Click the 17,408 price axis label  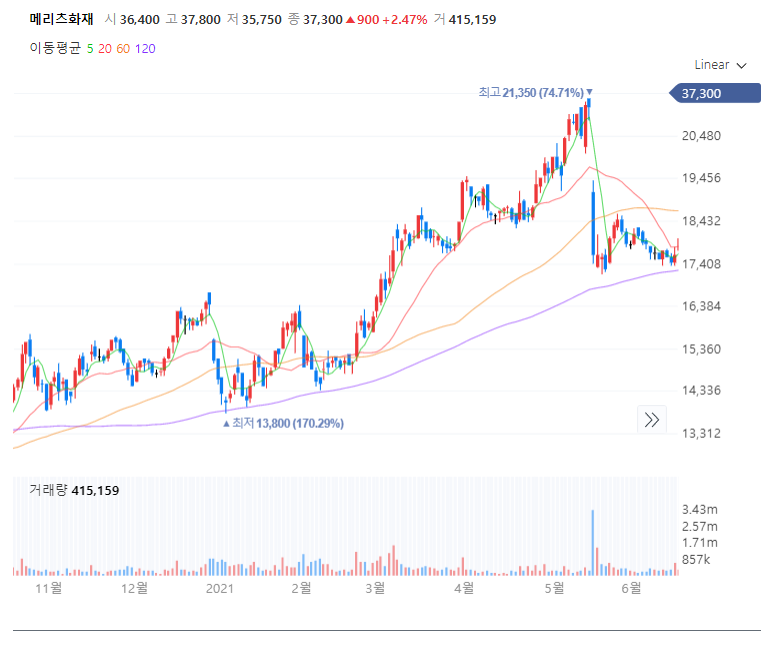pos(701,264)
